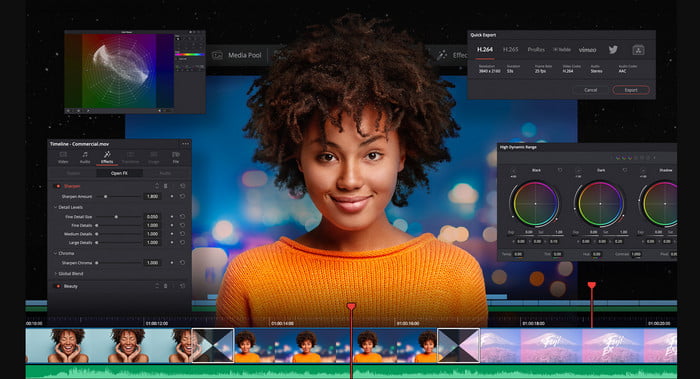Adjust the Sharpen Amount slider
This screenshot has width=700, height=379.
click(x=118, y=196)
